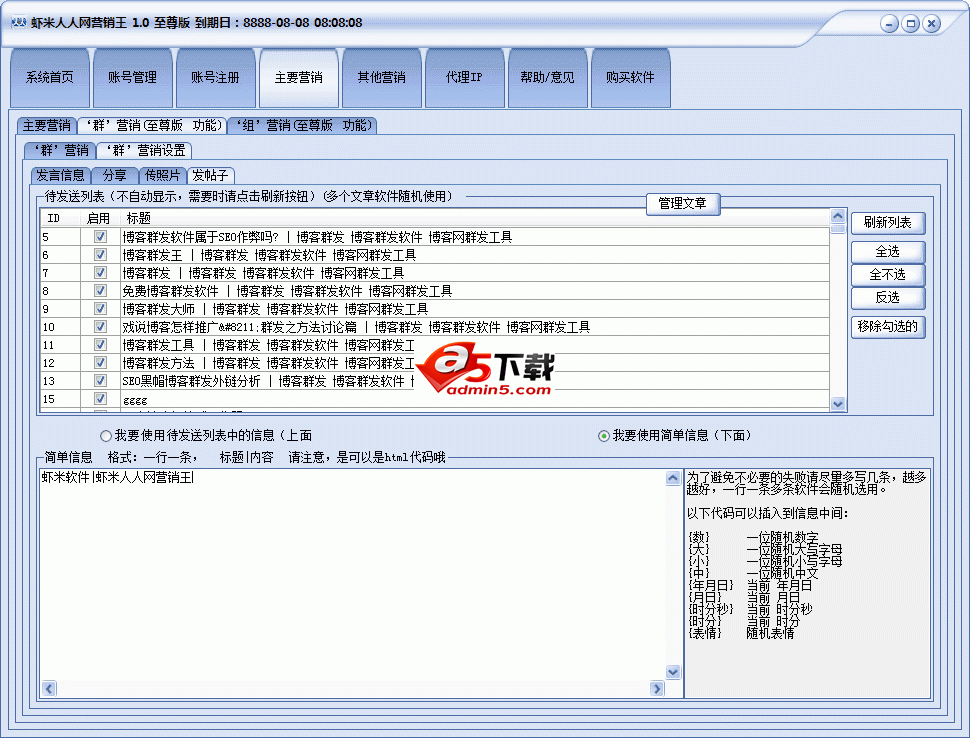Select the '群' 营销 inner tab
Image resolution: width=970 pixels, height=738 pixels.
tap(60, 150)
